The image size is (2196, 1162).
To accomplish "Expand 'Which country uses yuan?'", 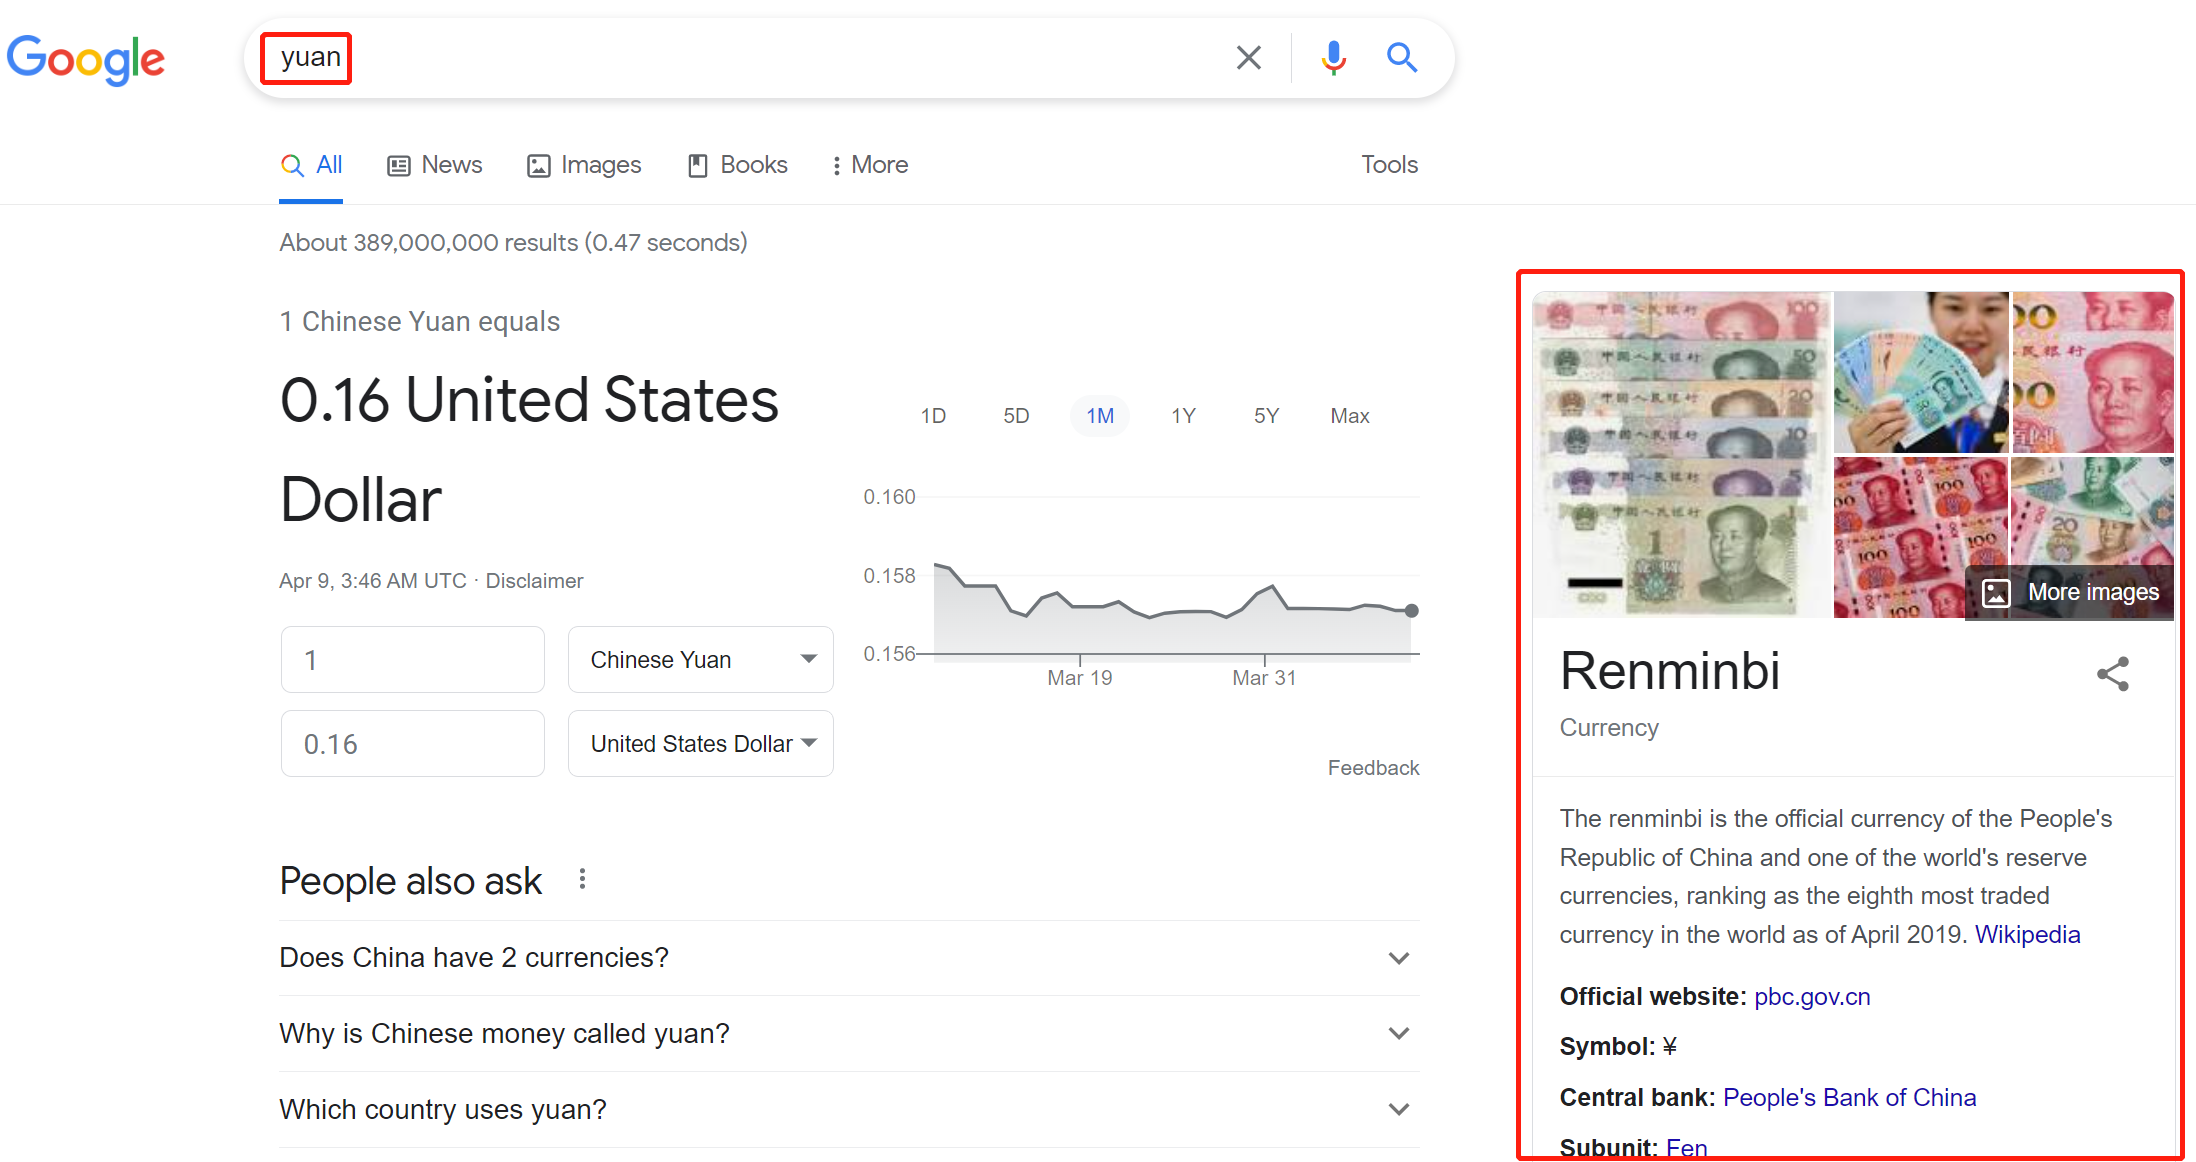I will click(x=849, y=1110).
